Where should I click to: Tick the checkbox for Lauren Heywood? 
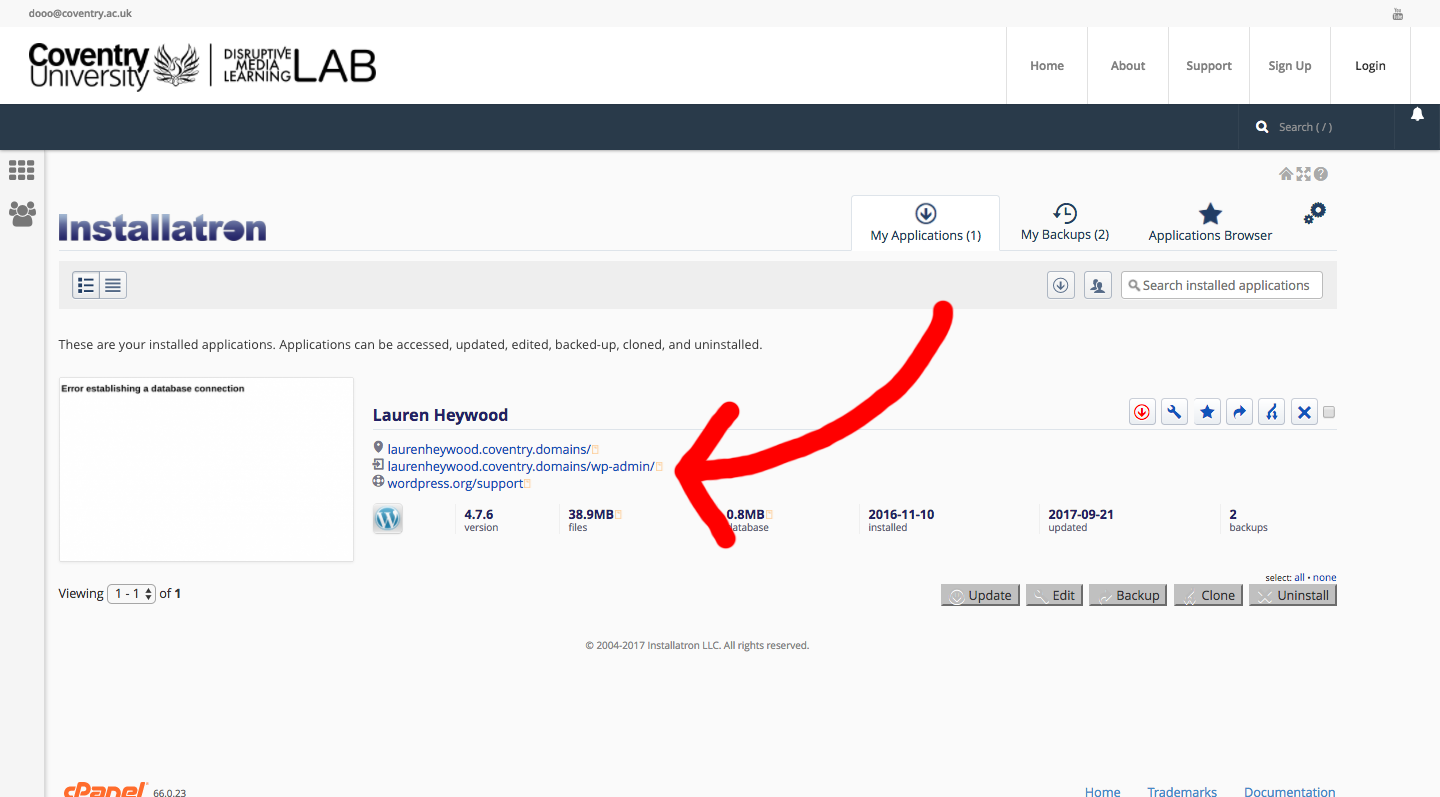pyautogui.click(x=1329, y=412)
